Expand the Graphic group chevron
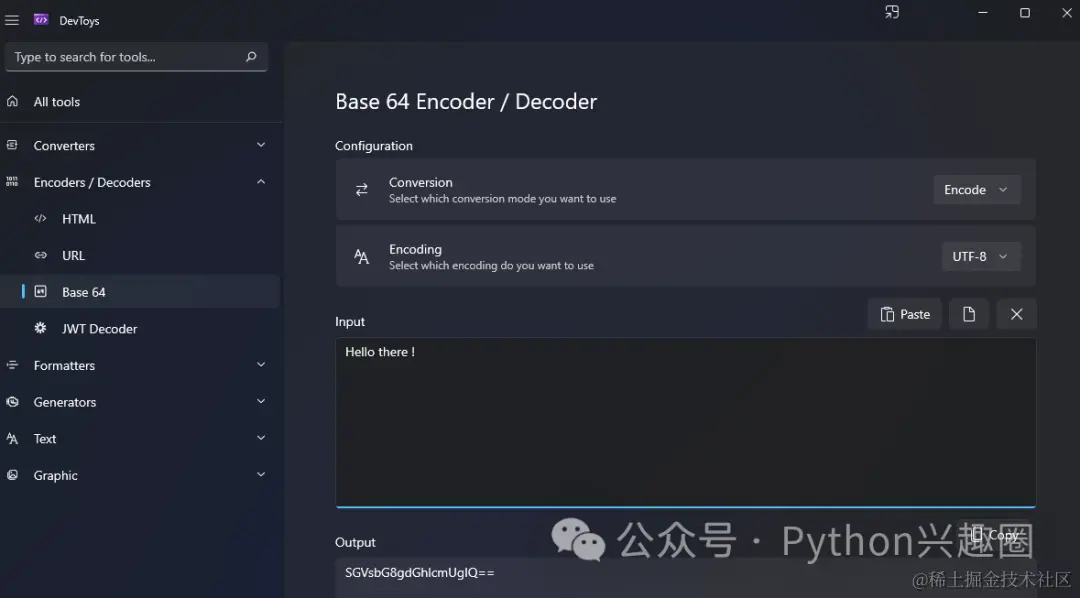Image resolution: width=1080 pixels, height=598 pixels. (261, 474)
